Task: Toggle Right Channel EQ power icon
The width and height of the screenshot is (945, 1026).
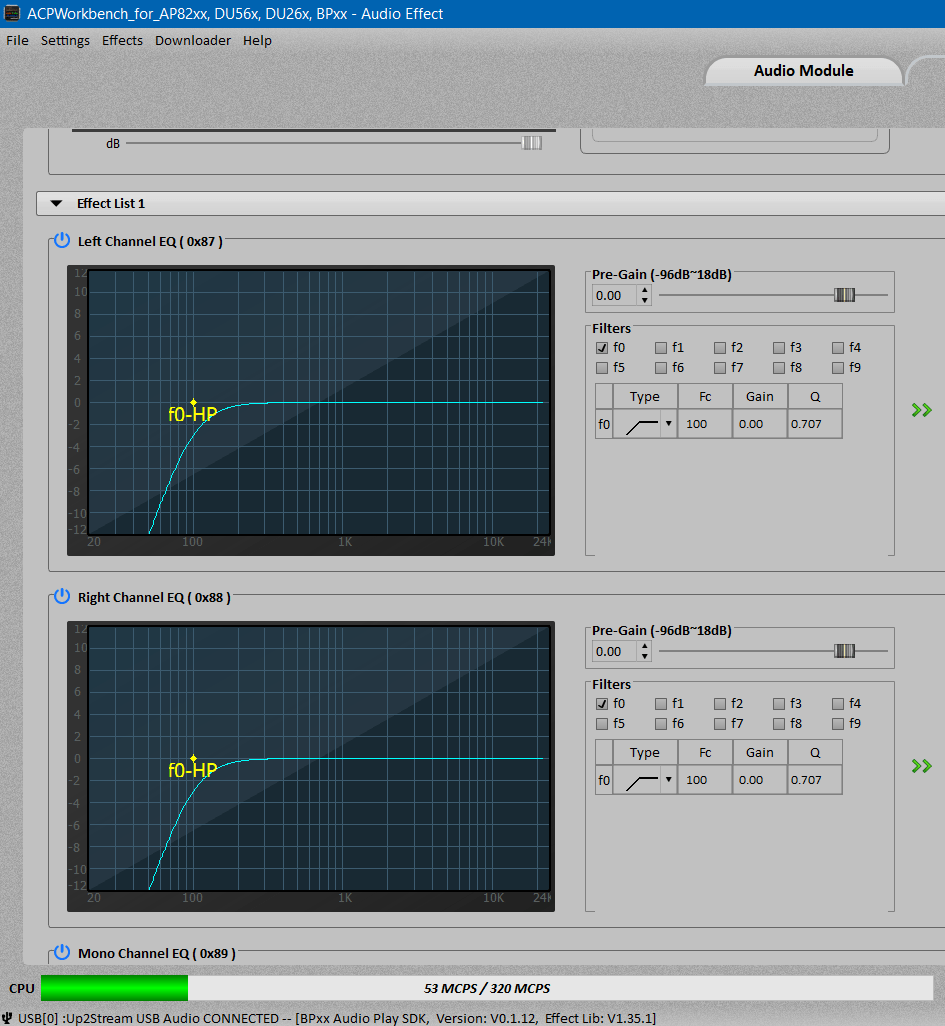Action: [x=62, y=597]
